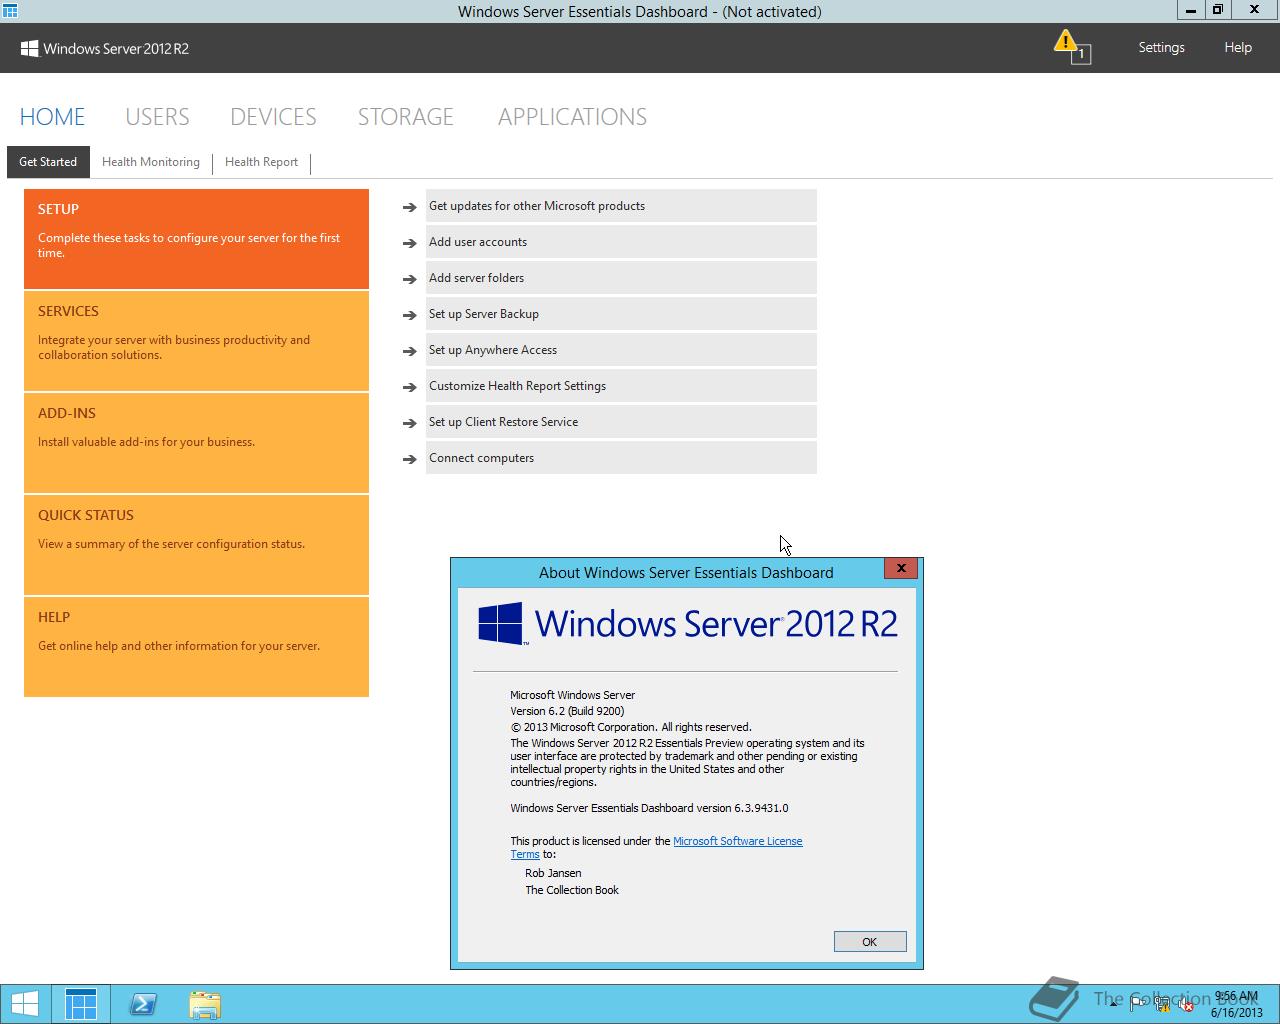Open the Set up Server Backup task
This screenshot has height=1024, width=1280.
[x=621, y=314]
